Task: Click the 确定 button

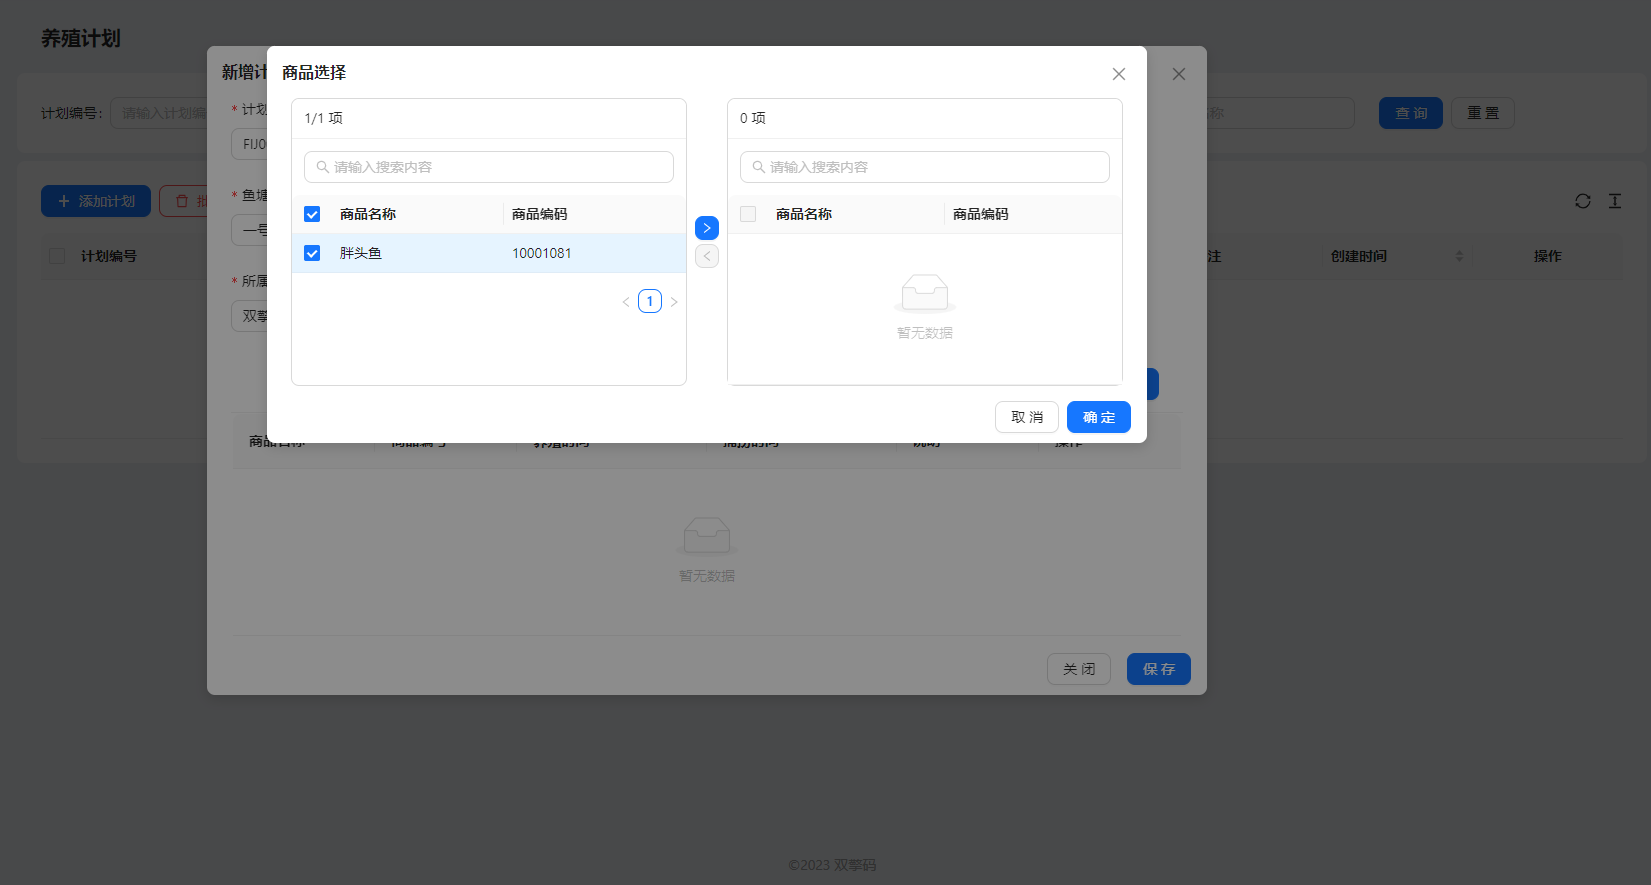Action: pos(1099,417)
